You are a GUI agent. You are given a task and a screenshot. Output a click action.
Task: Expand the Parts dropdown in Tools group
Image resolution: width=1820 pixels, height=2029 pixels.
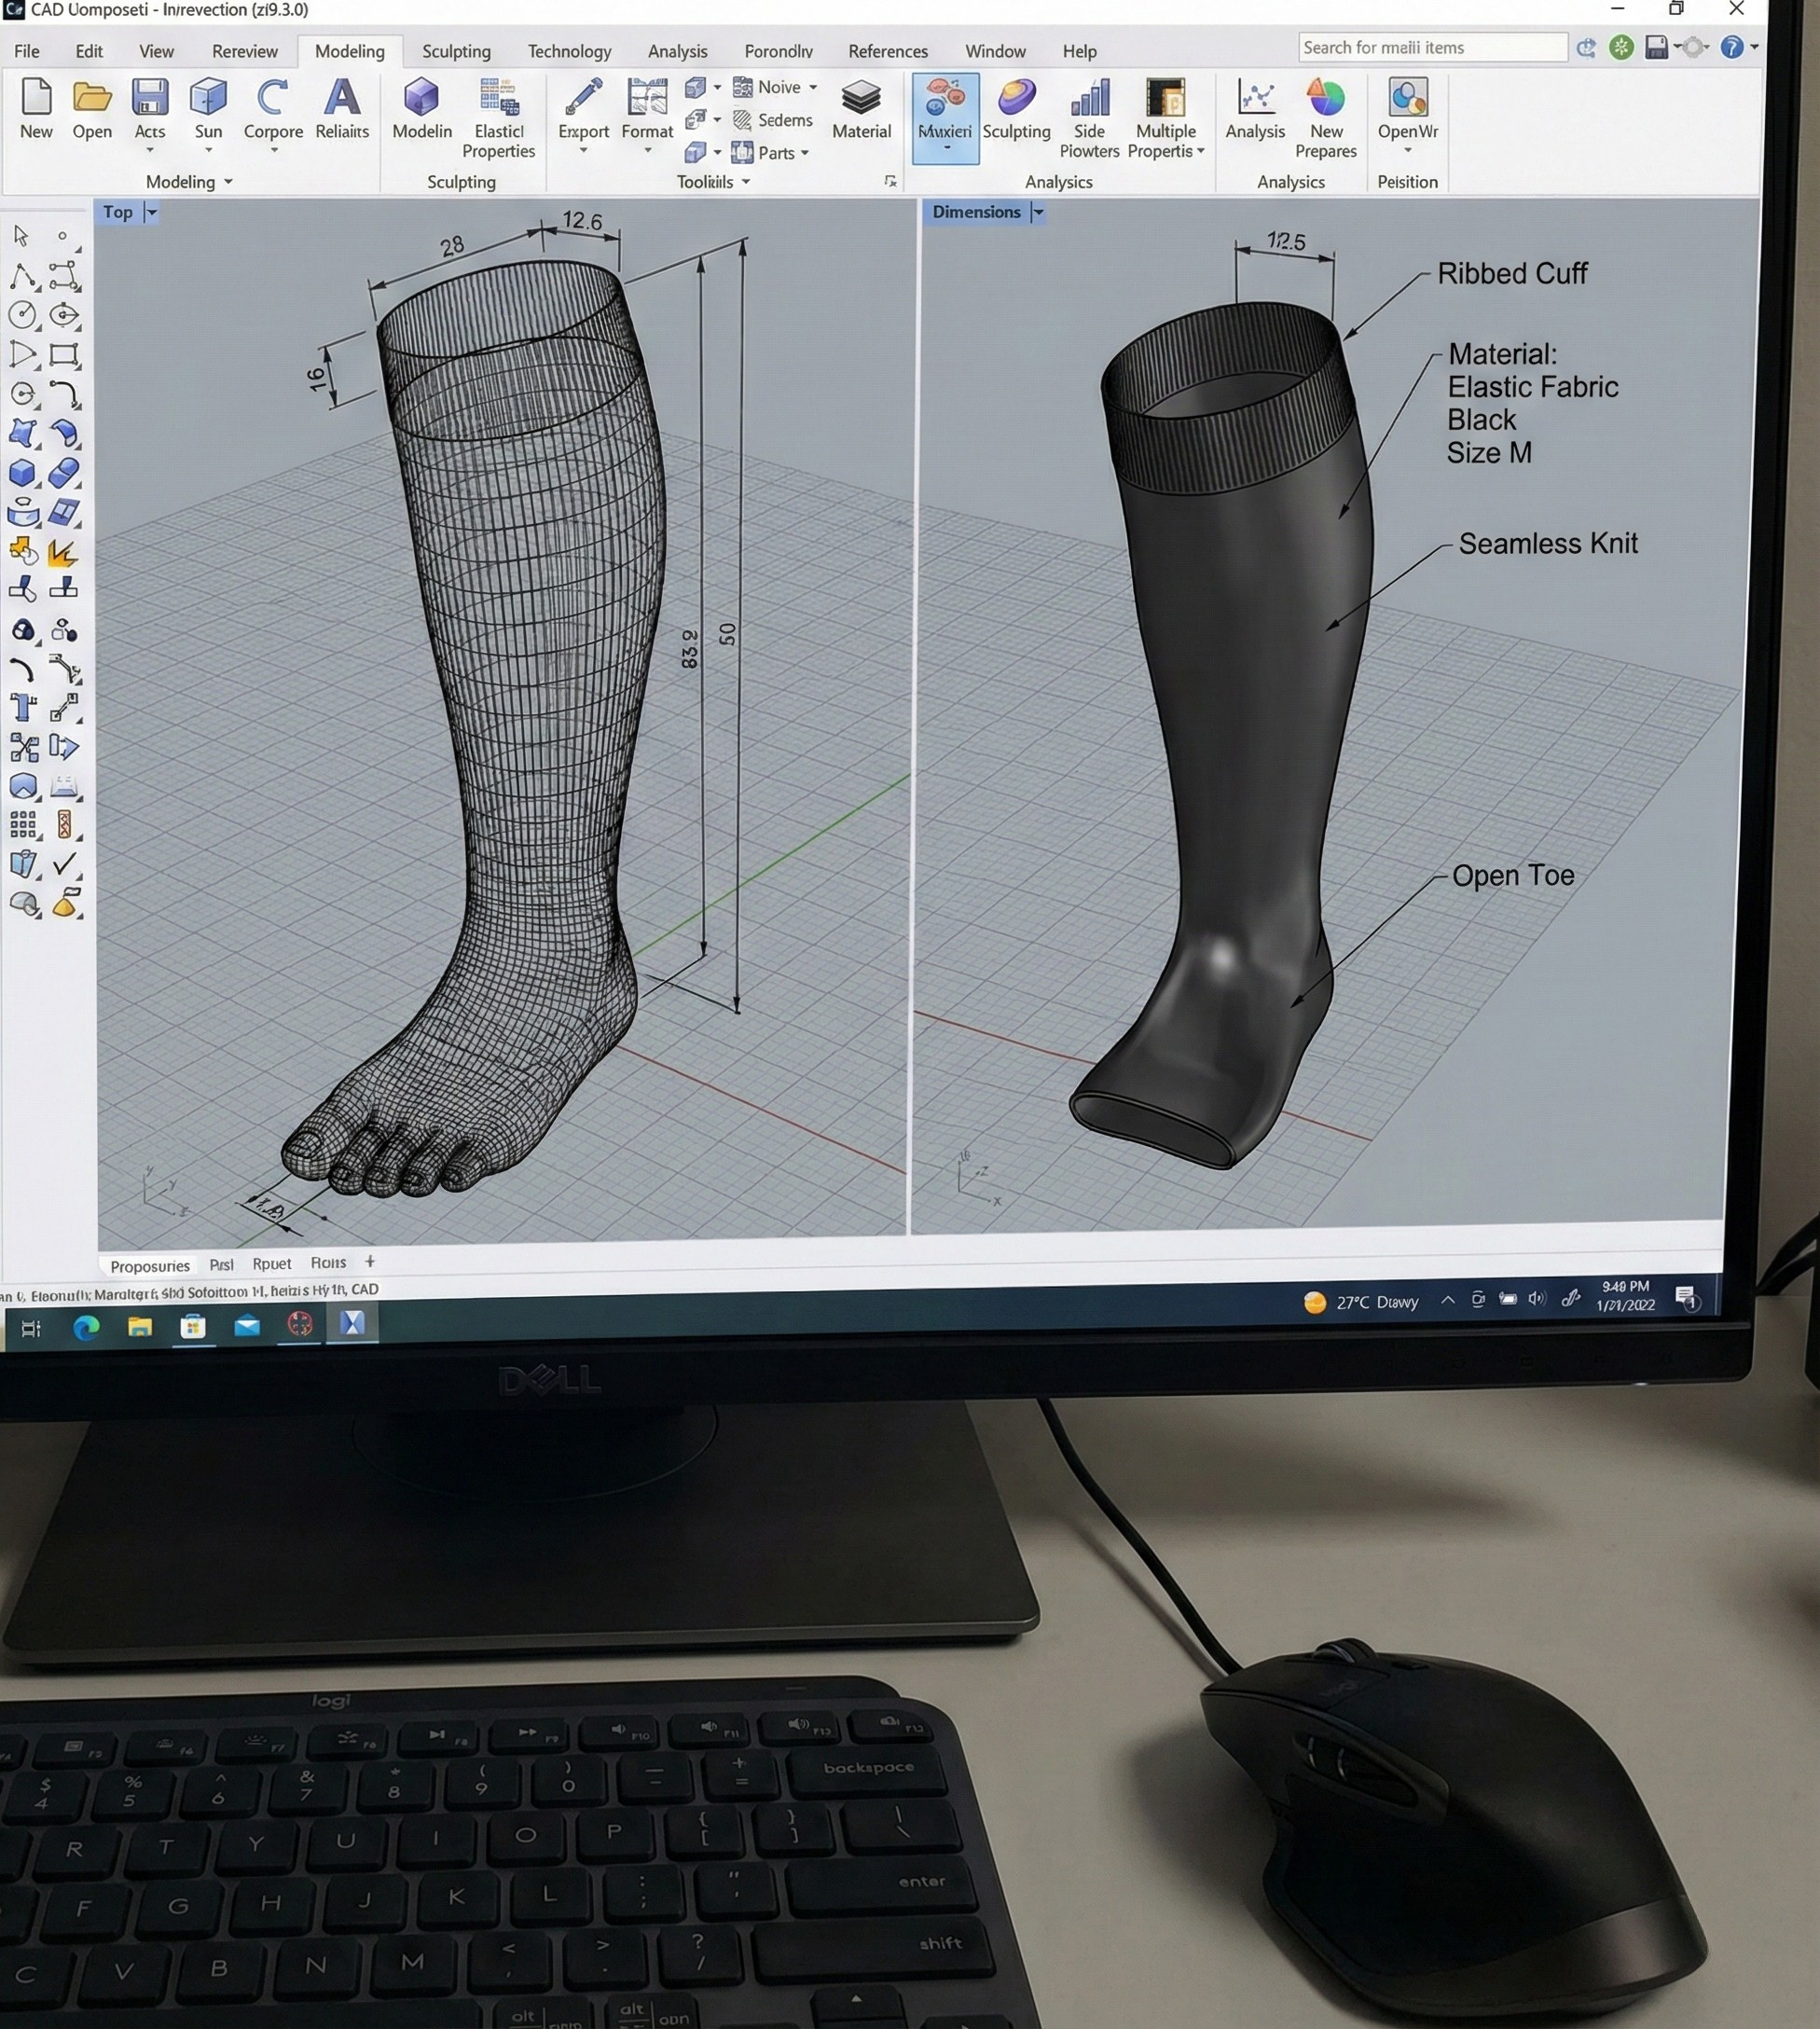(x=804, y=153)
